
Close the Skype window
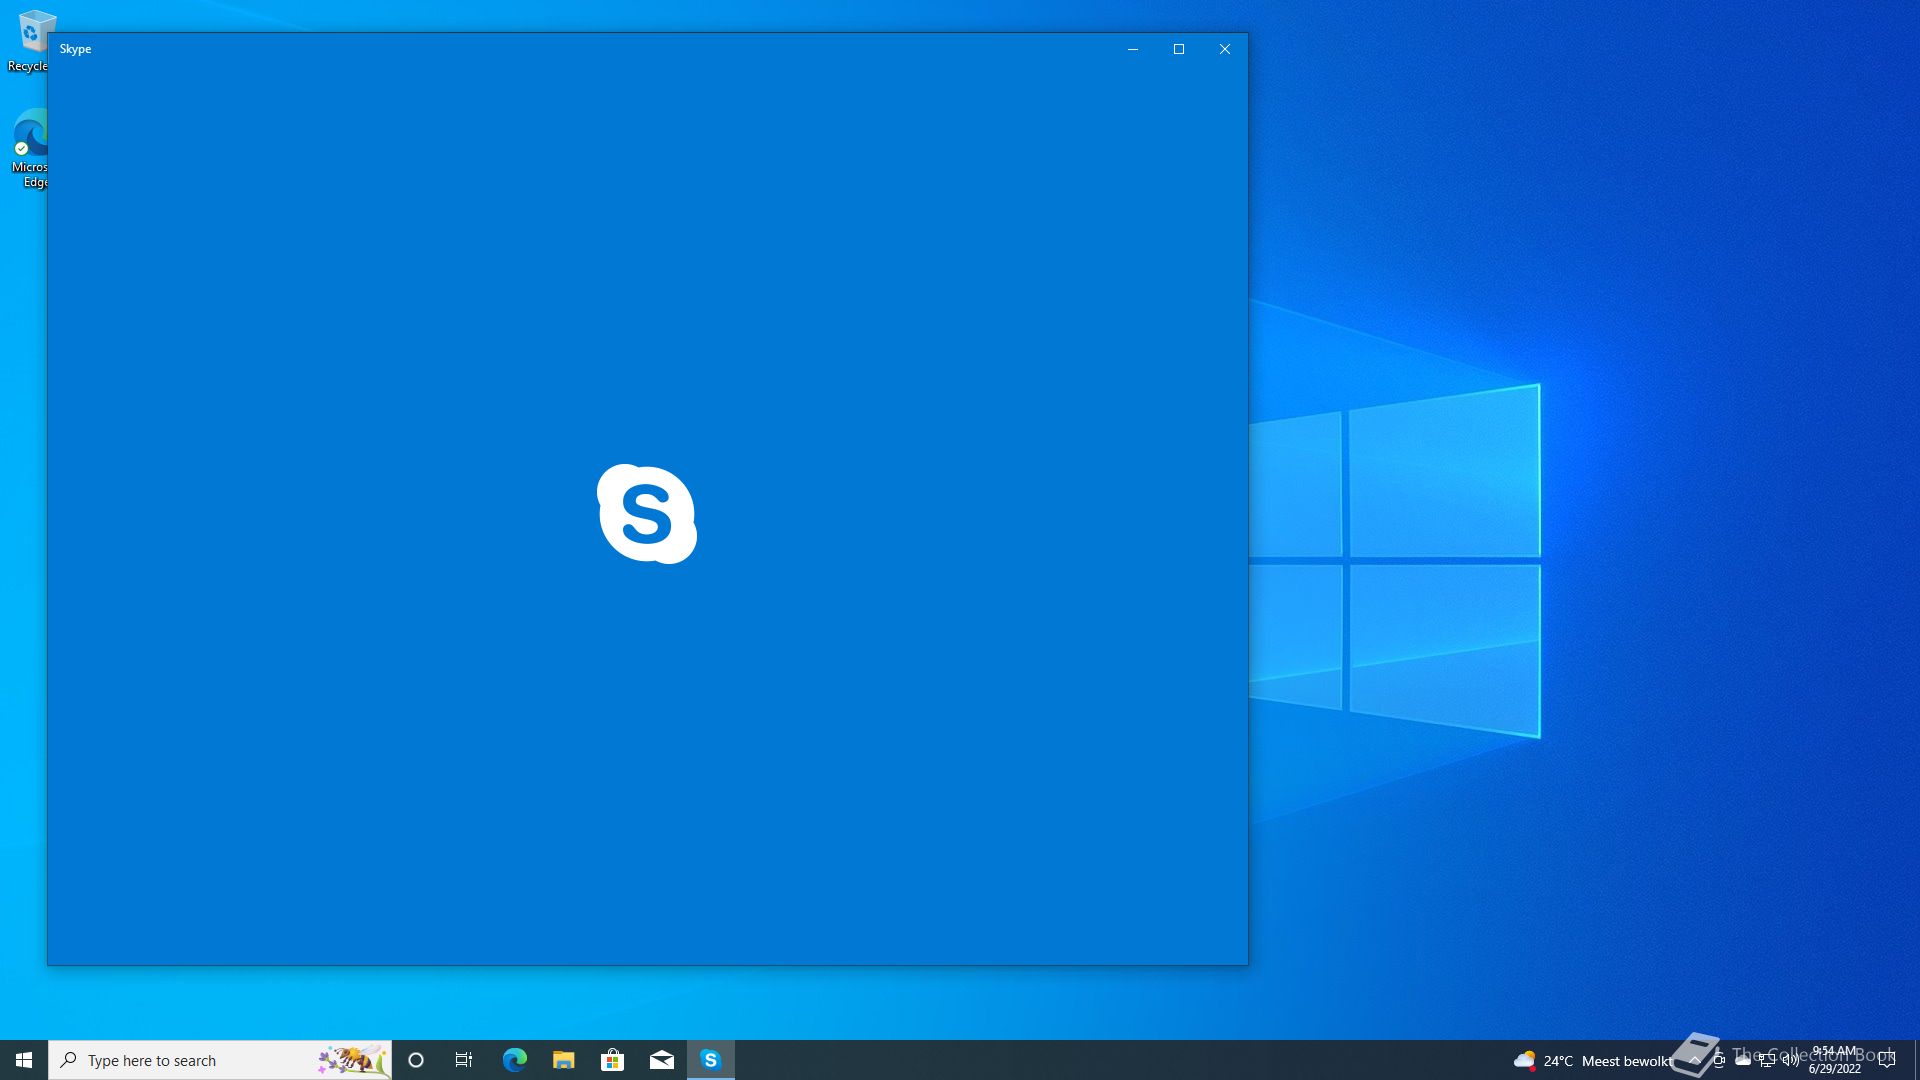pos(1225,49)
